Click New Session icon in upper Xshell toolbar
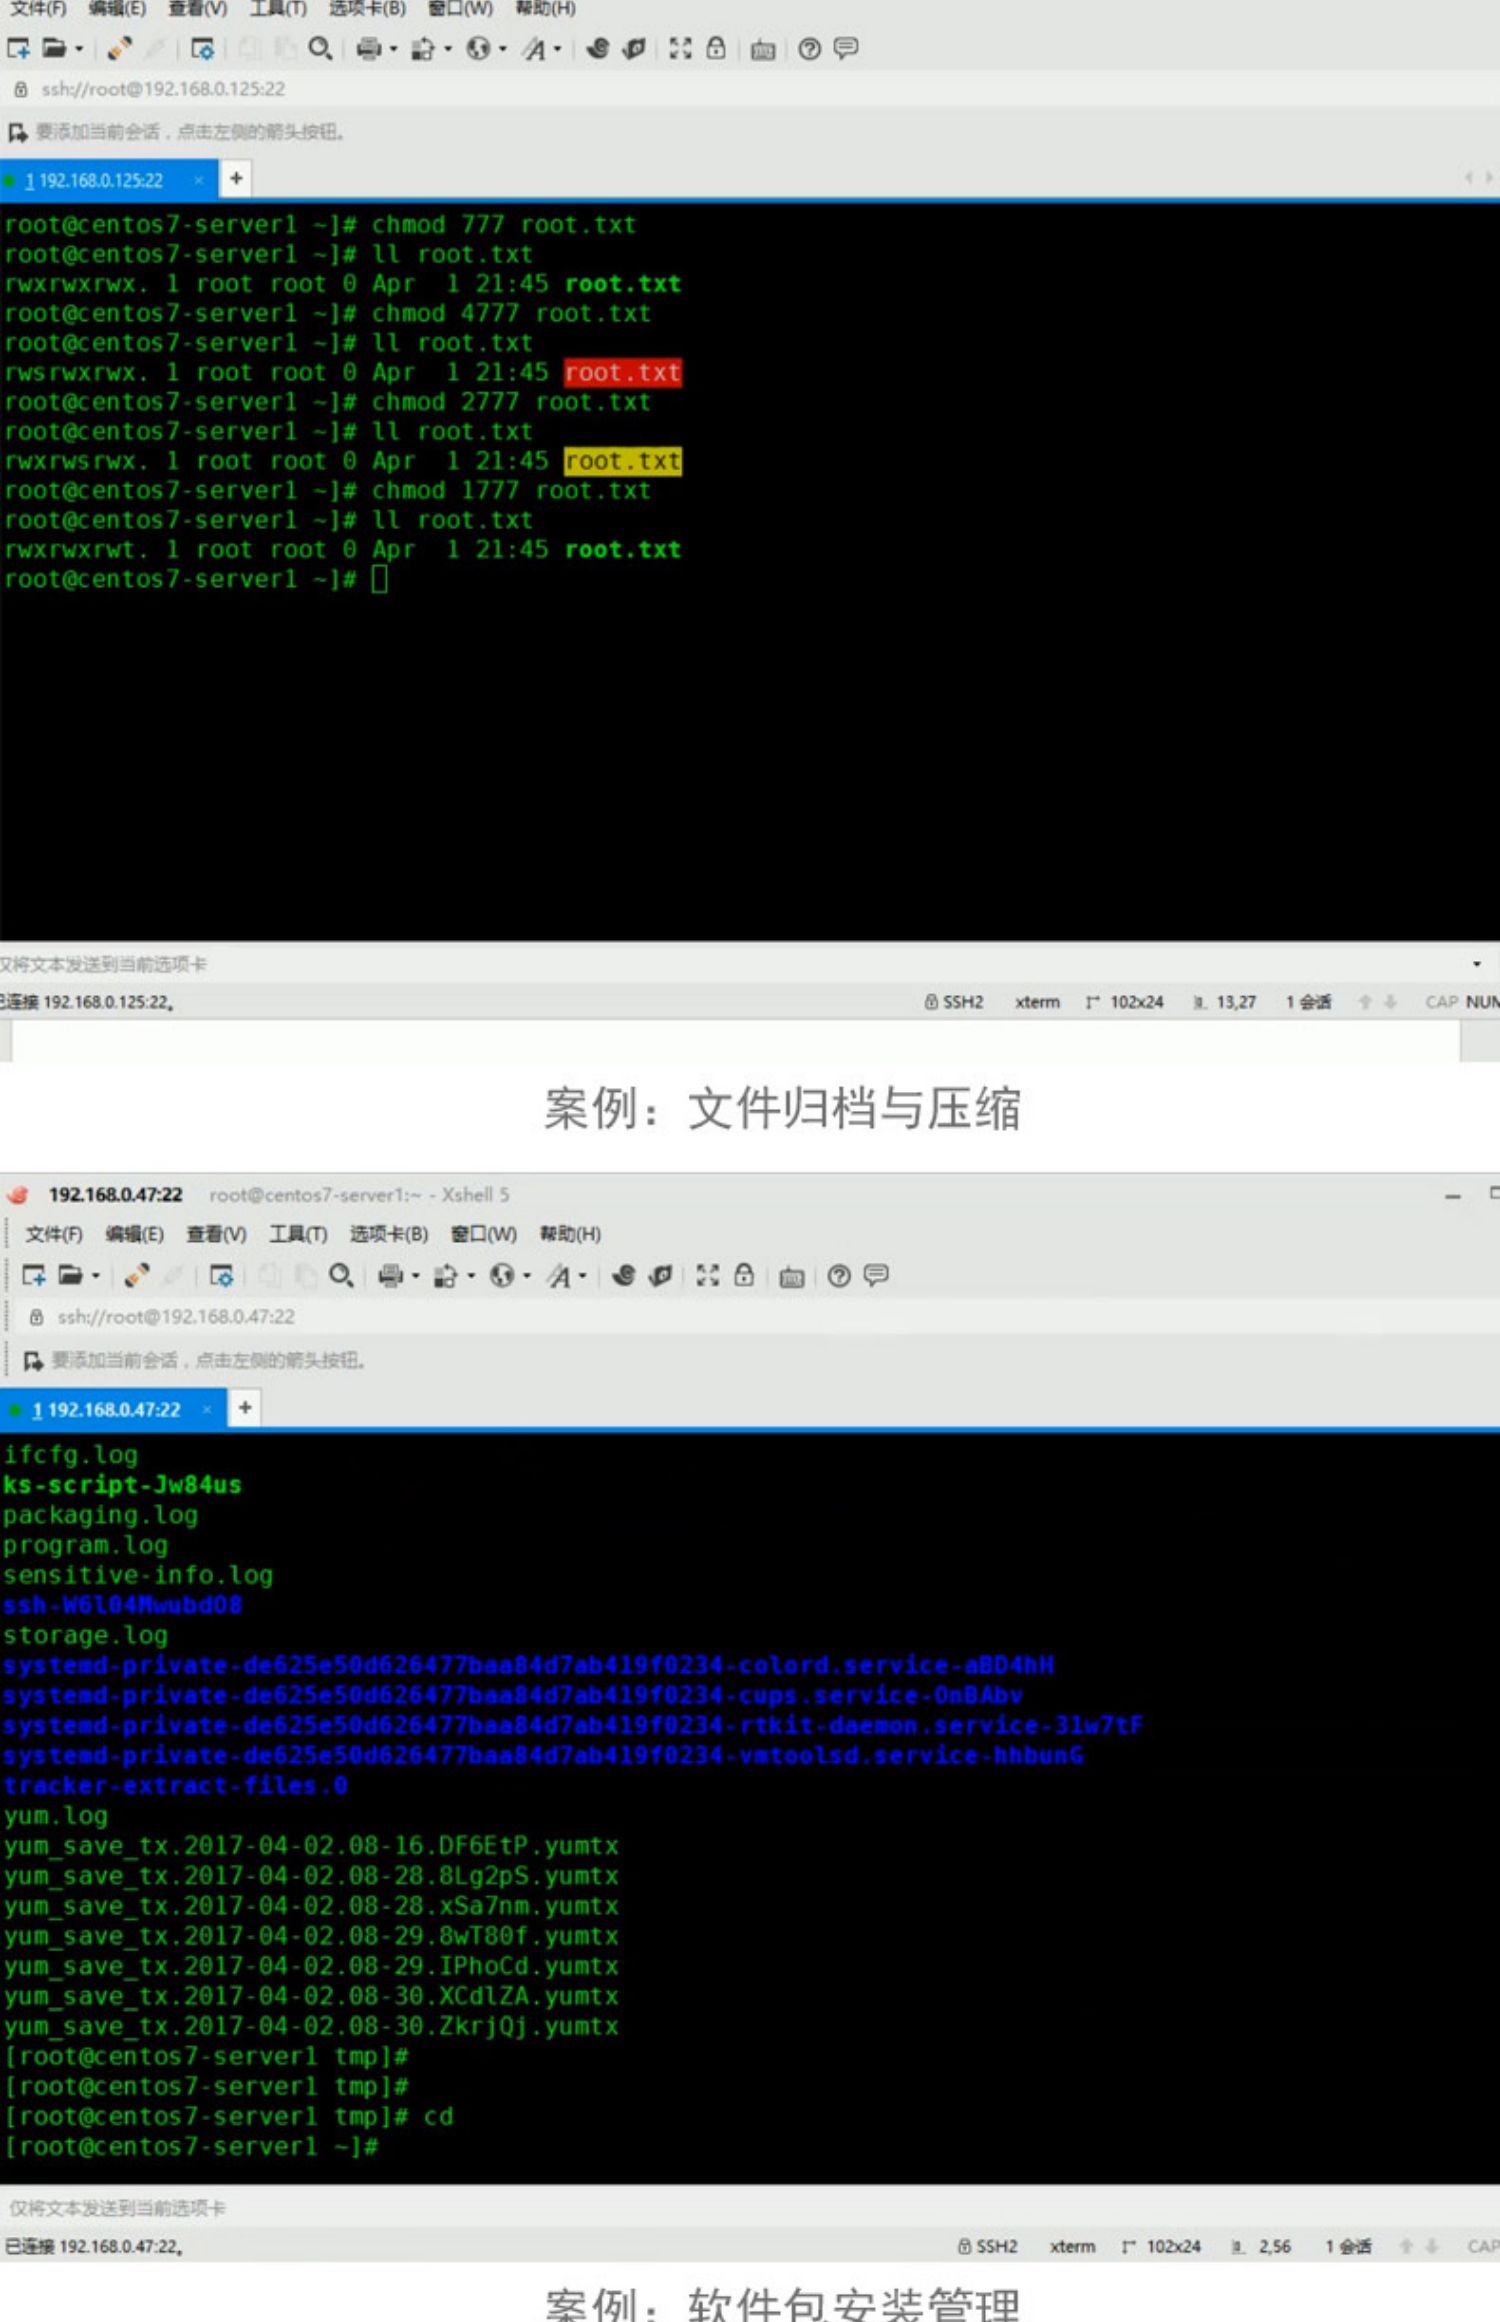Image resolution: width=1500 pixels, height=2322 pixels. pyautogui.click(x=19, y=48)
